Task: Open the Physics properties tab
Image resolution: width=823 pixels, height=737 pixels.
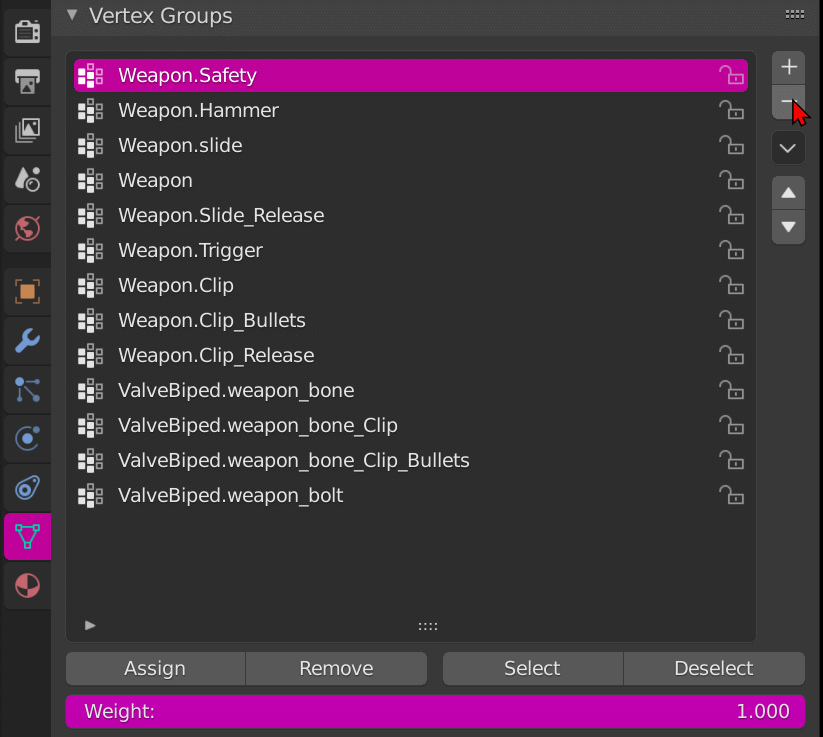Action: coord(27,439)
